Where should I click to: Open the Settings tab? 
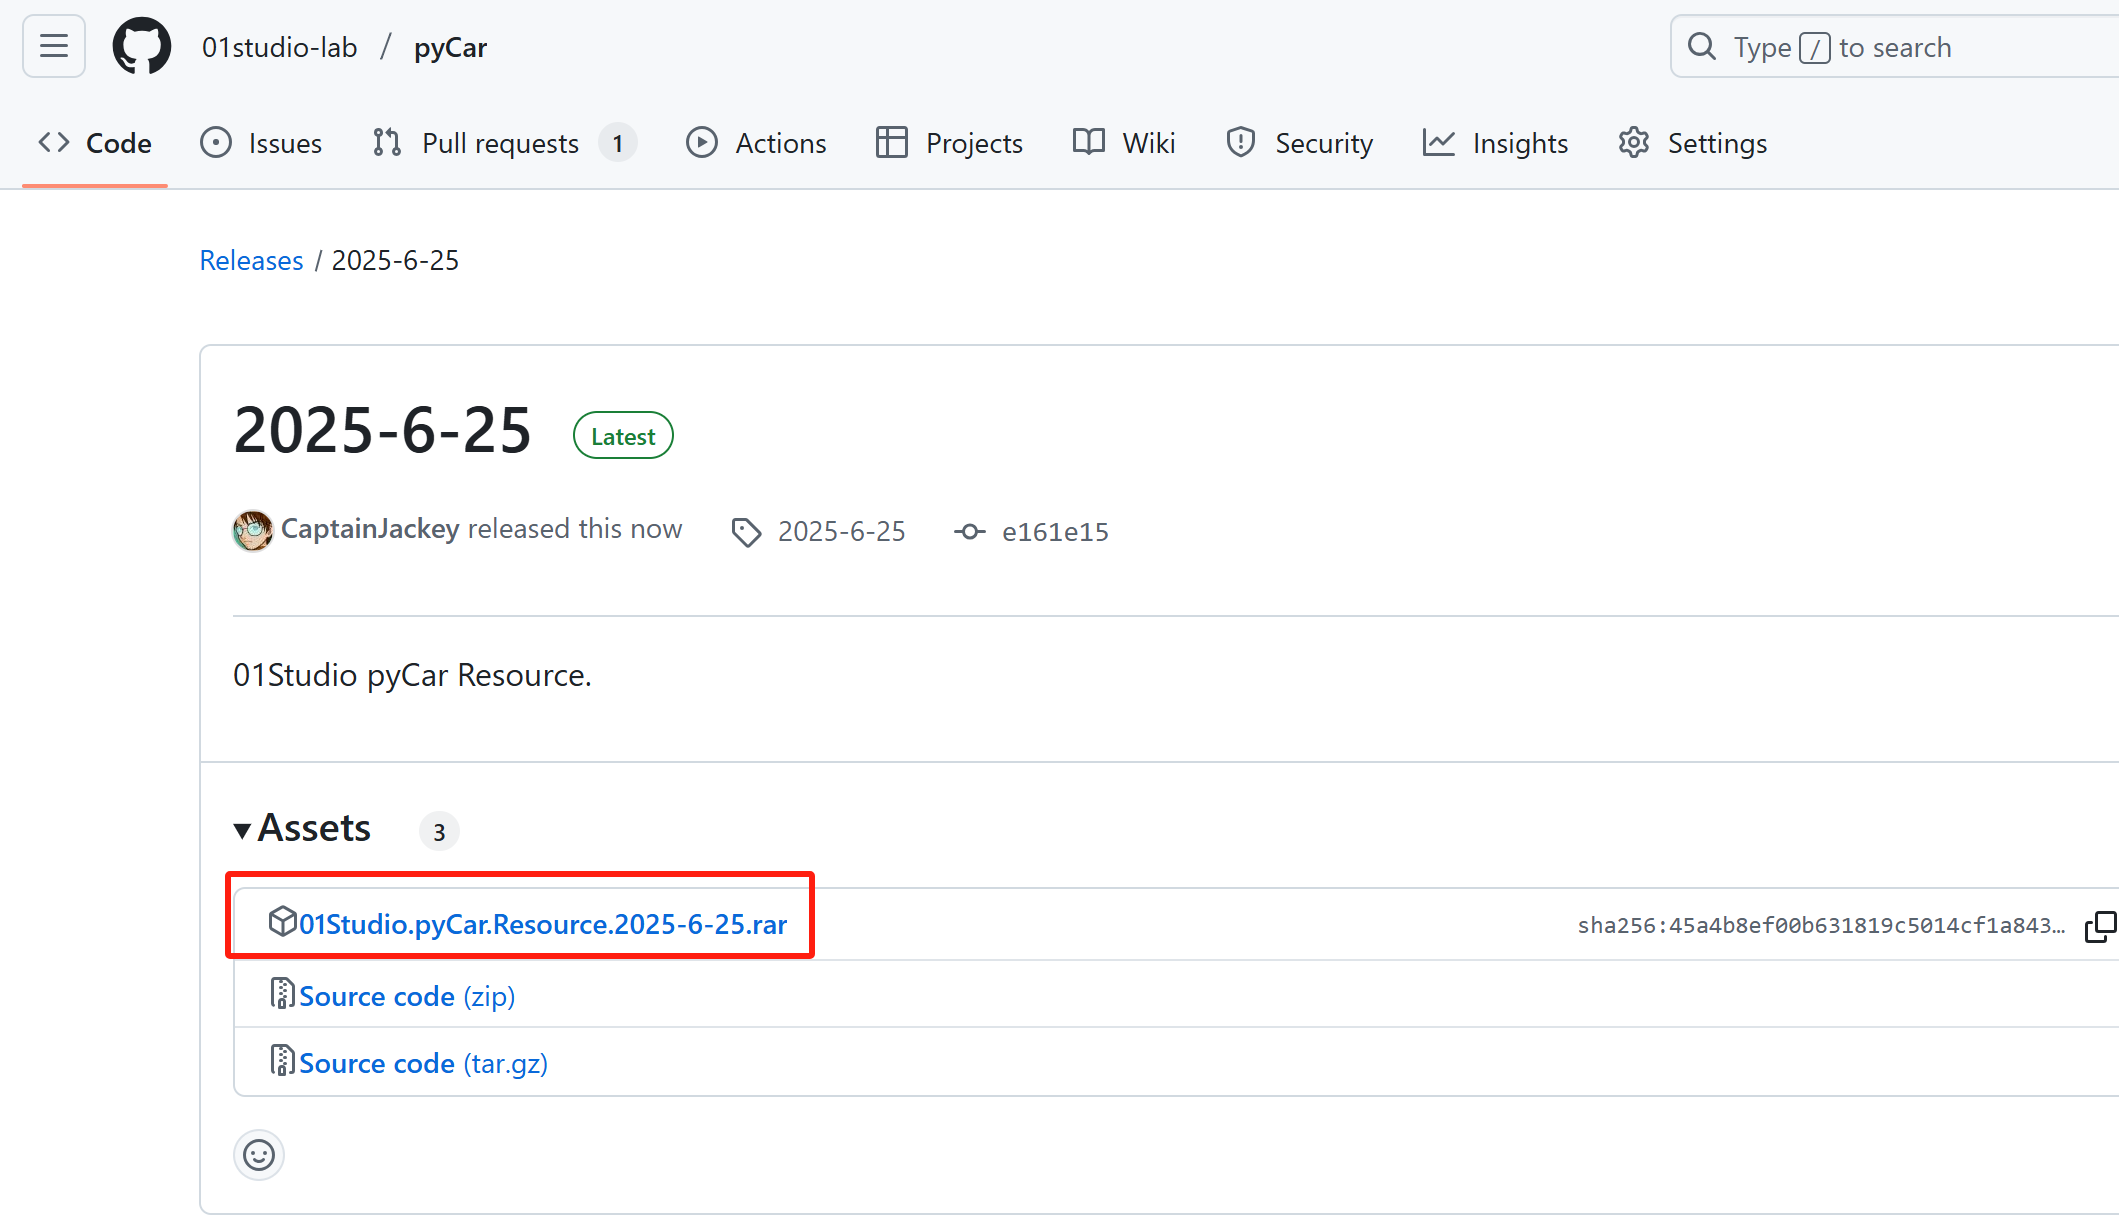[x=1692, y=143]
